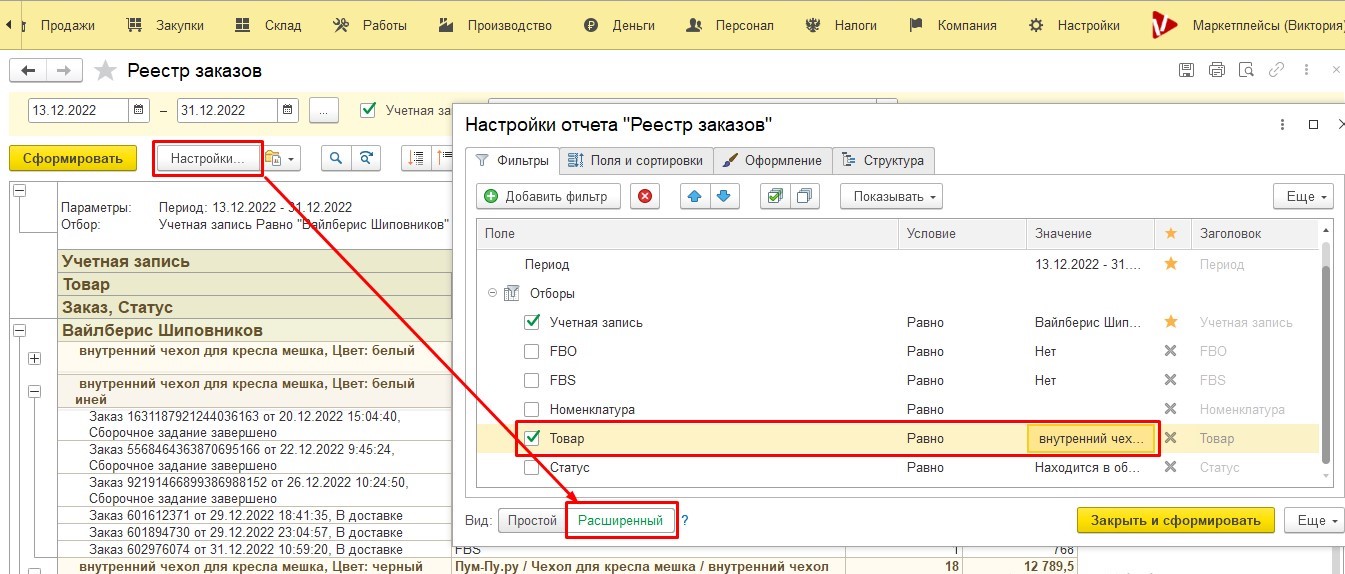Viewport: 1345px width, 574px height.
Task: Open the Продажи menu
Action: 67,25
